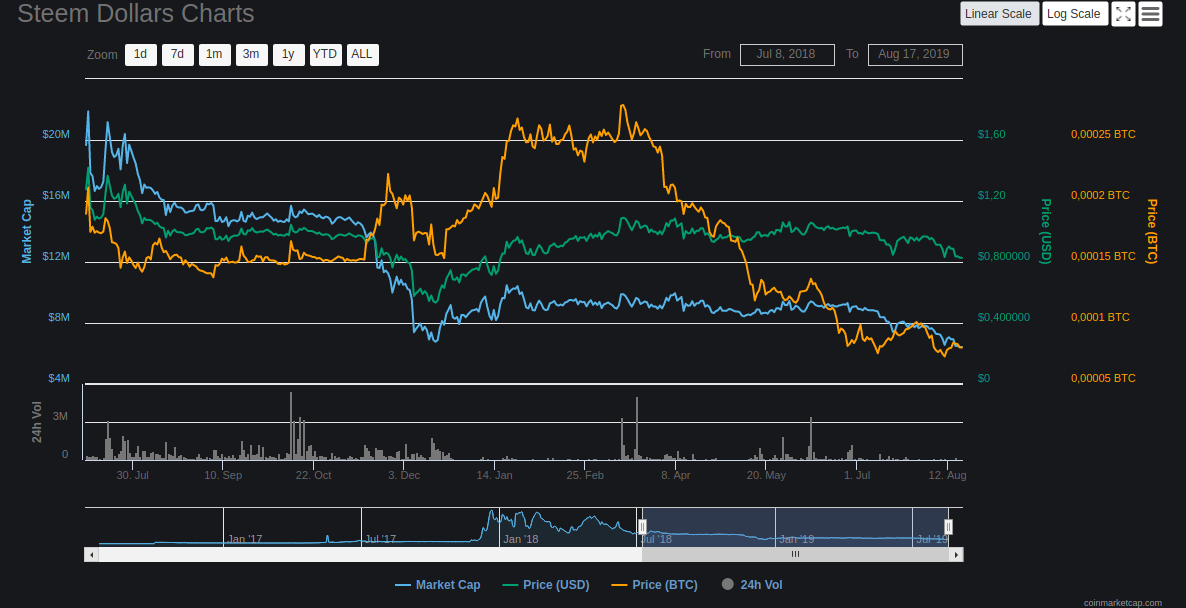
Task: Grab the navigator right range handle
Action: click(x=948, y=526)
